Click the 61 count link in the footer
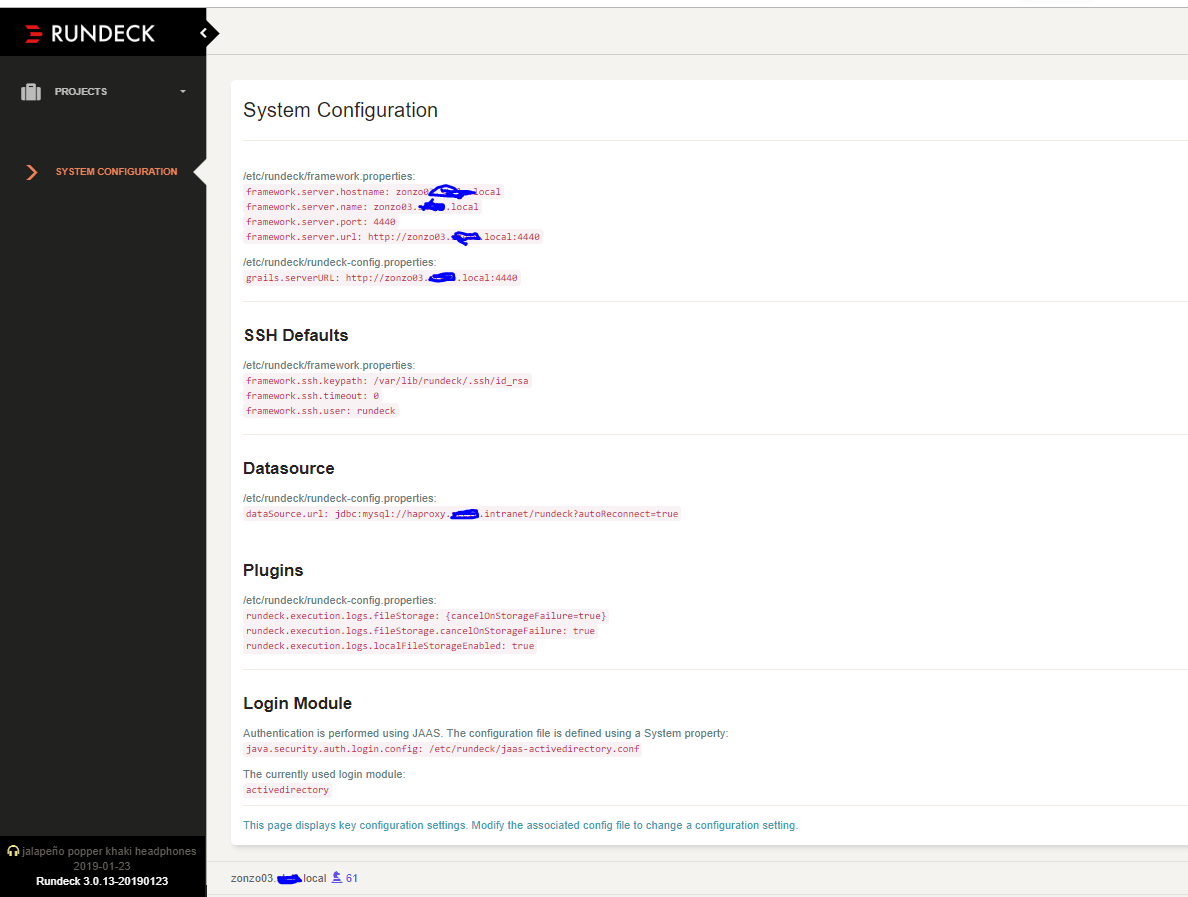 (352, 878)
